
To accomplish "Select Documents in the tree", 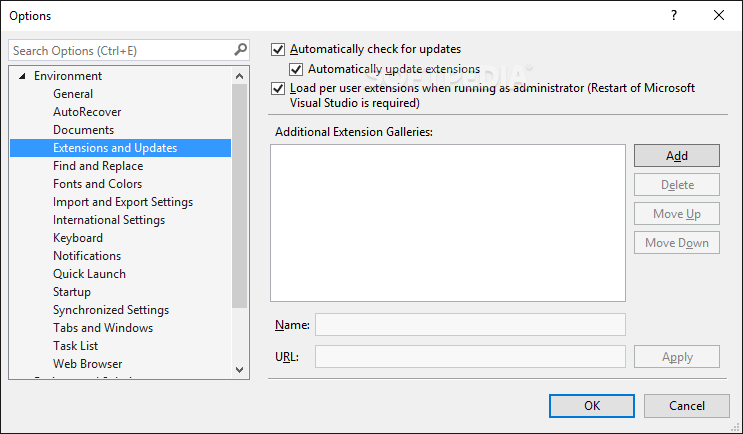I will point(83,130).
